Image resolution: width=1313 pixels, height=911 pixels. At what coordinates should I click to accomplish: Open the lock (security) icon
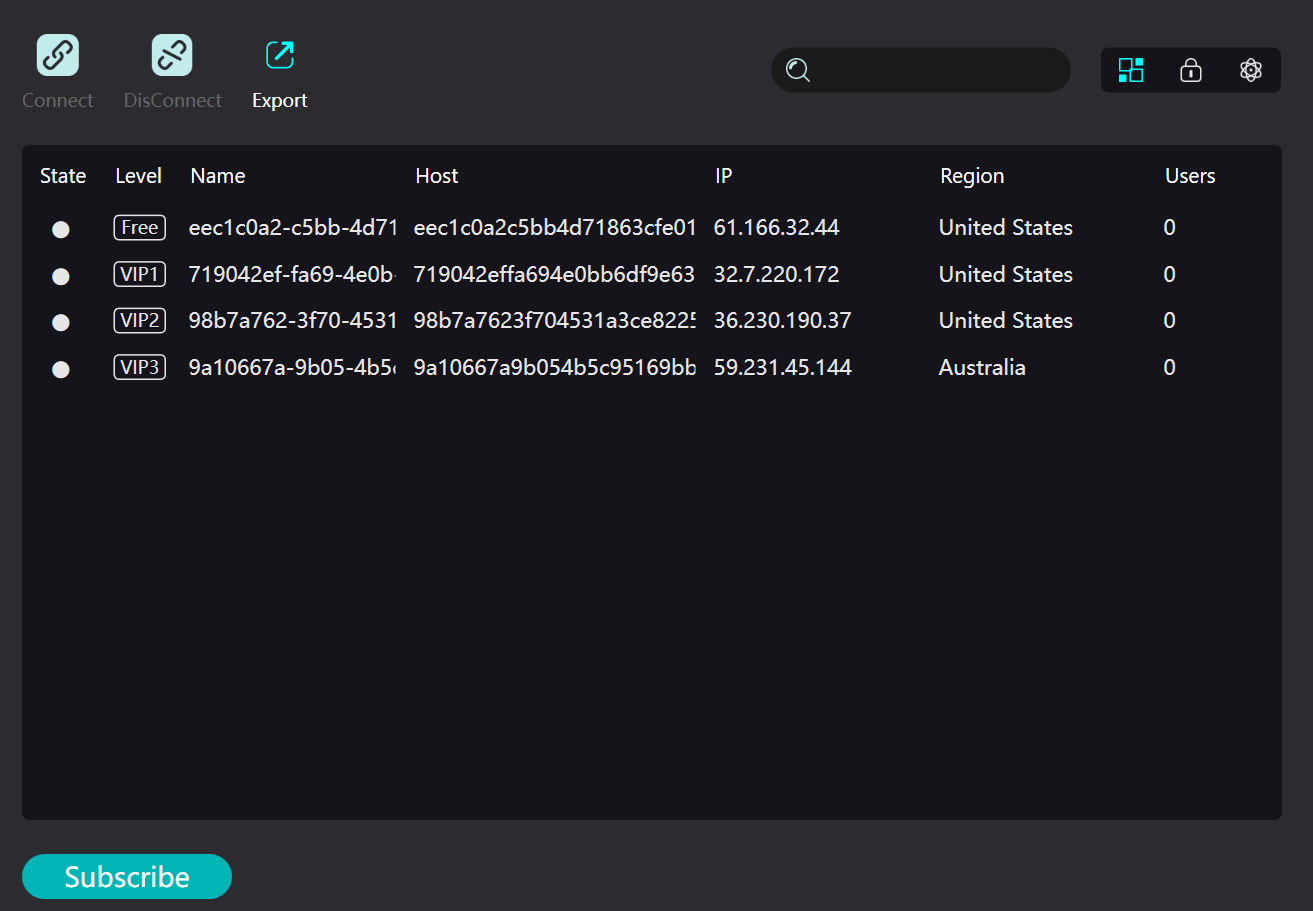pyautogui.click(x=1190, y=70)
